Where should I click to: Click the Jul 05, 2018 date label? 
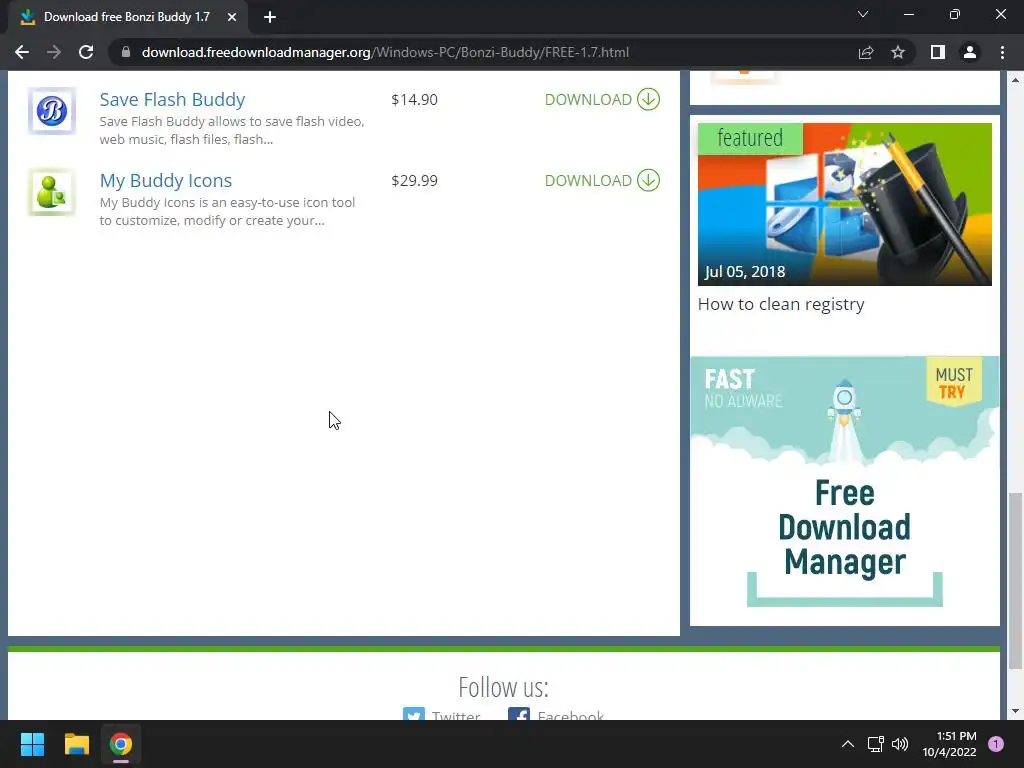744,272
